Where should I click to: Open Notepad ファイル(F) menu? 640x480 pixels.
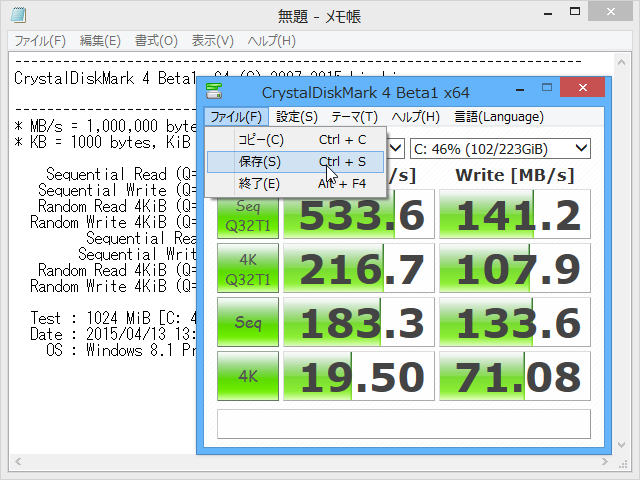tap(40, 41)
